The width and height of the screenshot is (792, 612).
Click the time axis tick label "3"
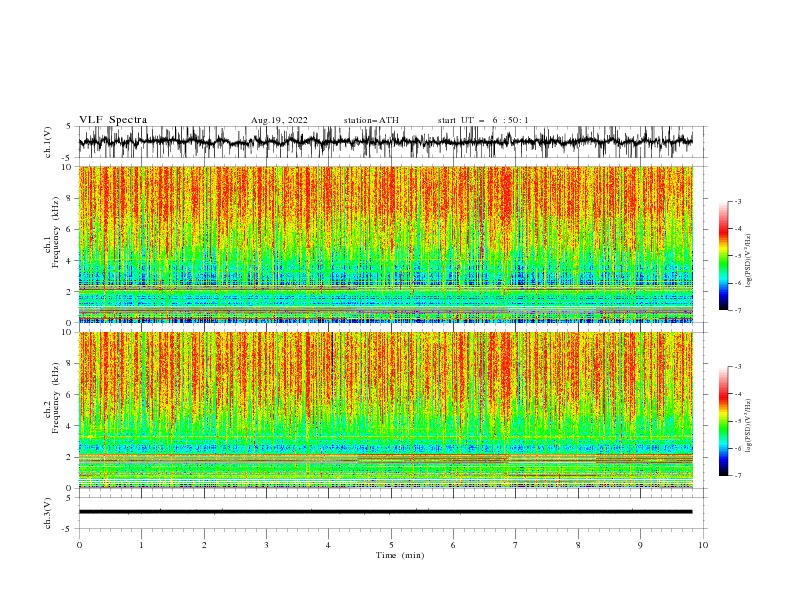tap(266, 545)
